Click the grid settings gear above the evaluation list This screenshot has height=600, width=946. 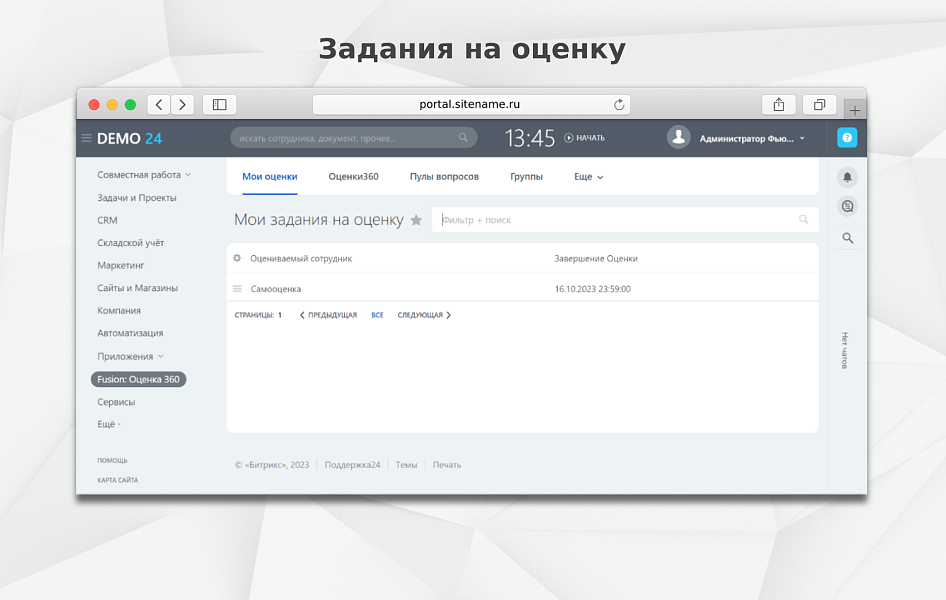click(x=236, y=258)
